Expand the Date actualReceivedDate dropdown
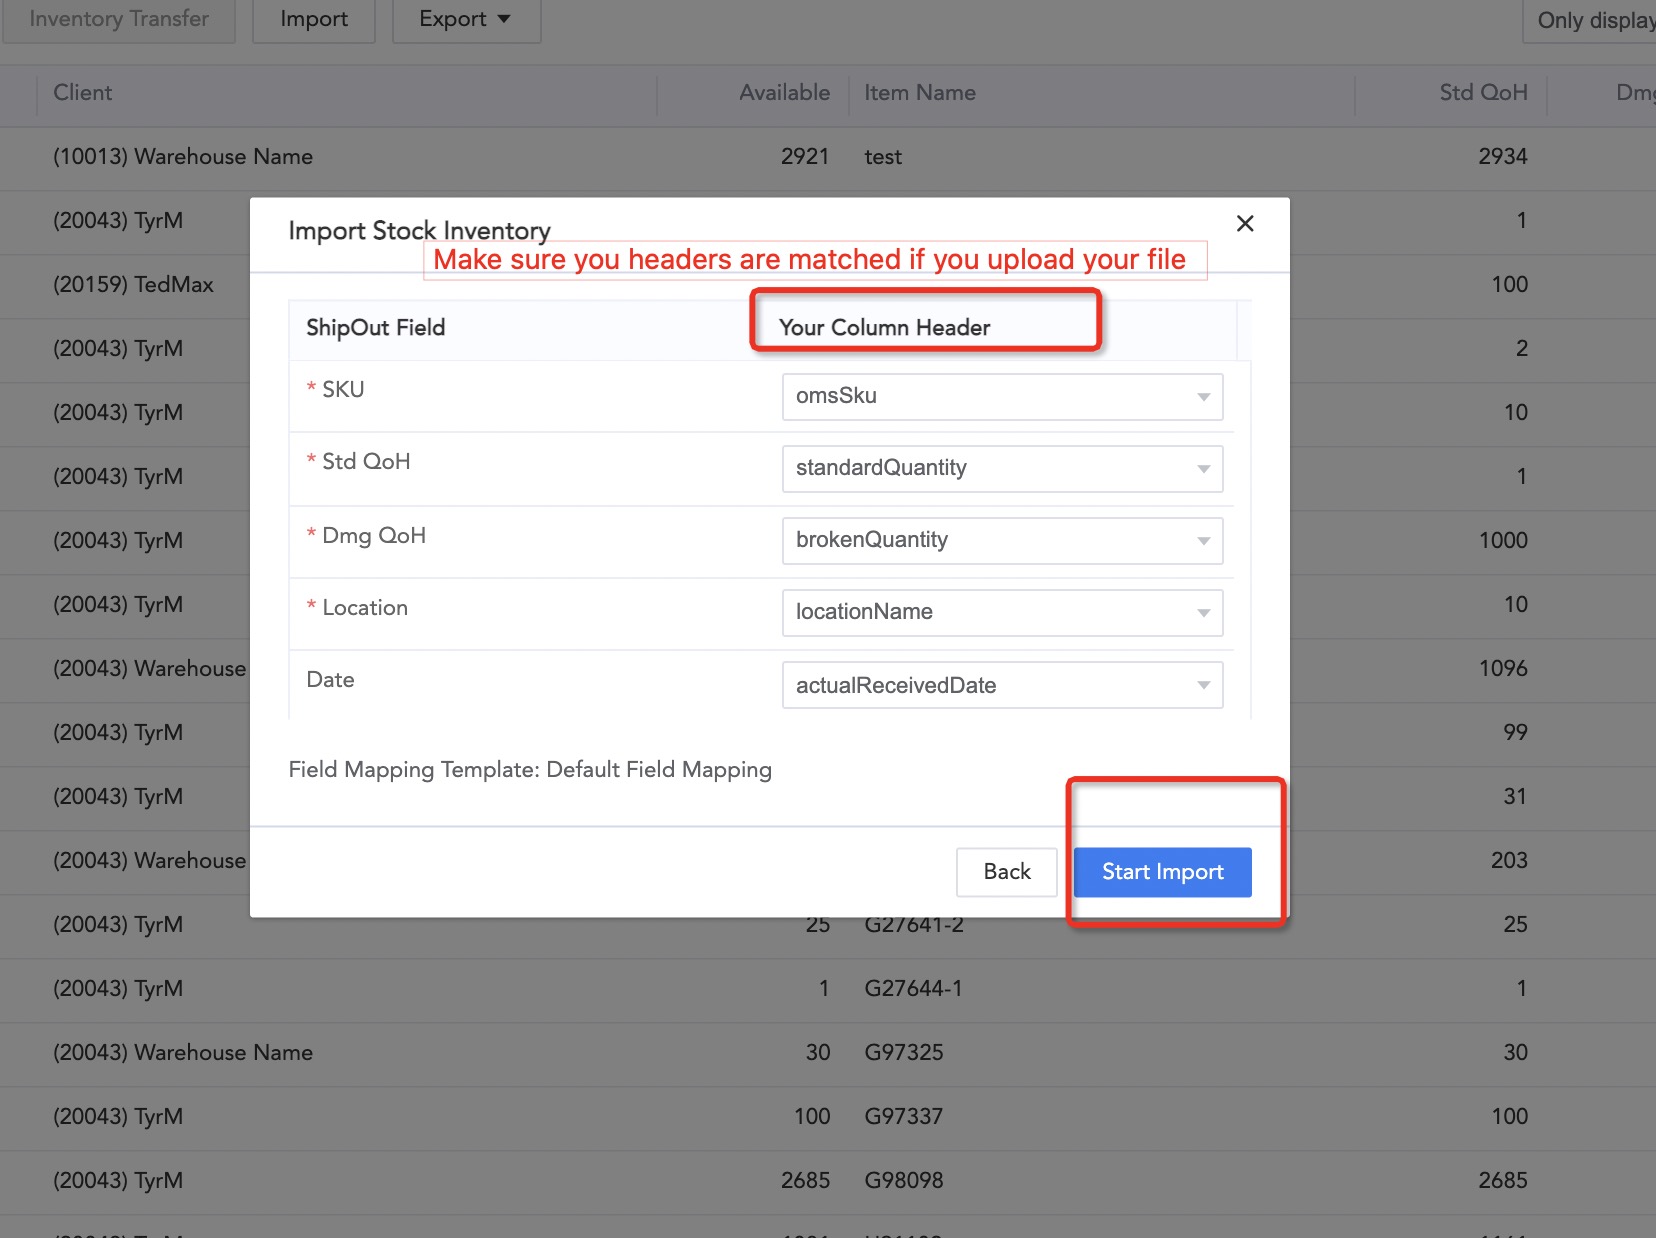Viewport: 1656px width, 1238px height. click(1002, 685)
